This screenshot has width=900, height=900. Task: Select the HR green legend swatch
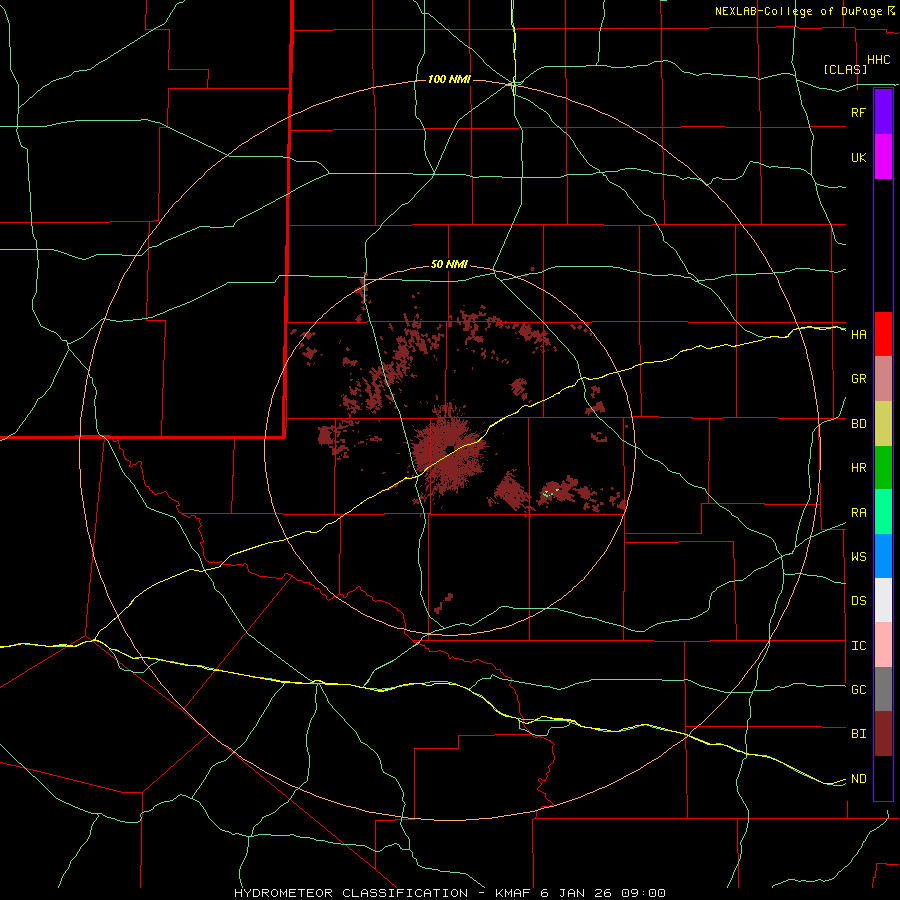click(x=883, y=468)
